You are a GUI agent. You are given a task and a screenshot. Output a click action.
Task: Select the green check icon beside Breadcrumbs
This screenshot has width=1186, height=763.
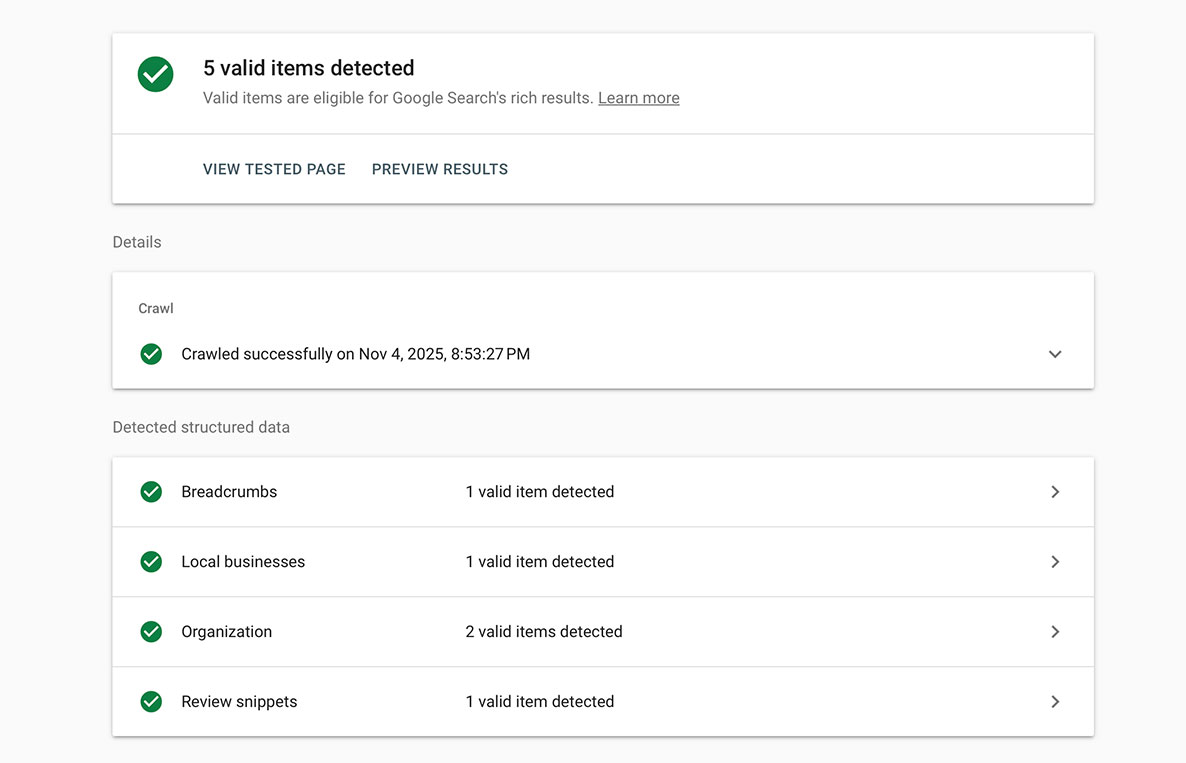(x=151, y=491)
